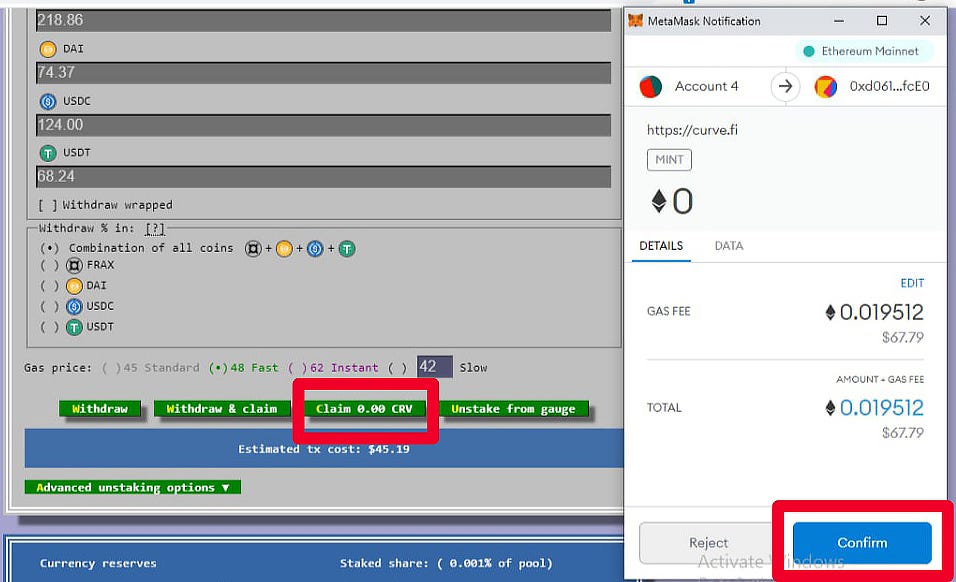Select the USDC withdraw radio option

point(49,306)
